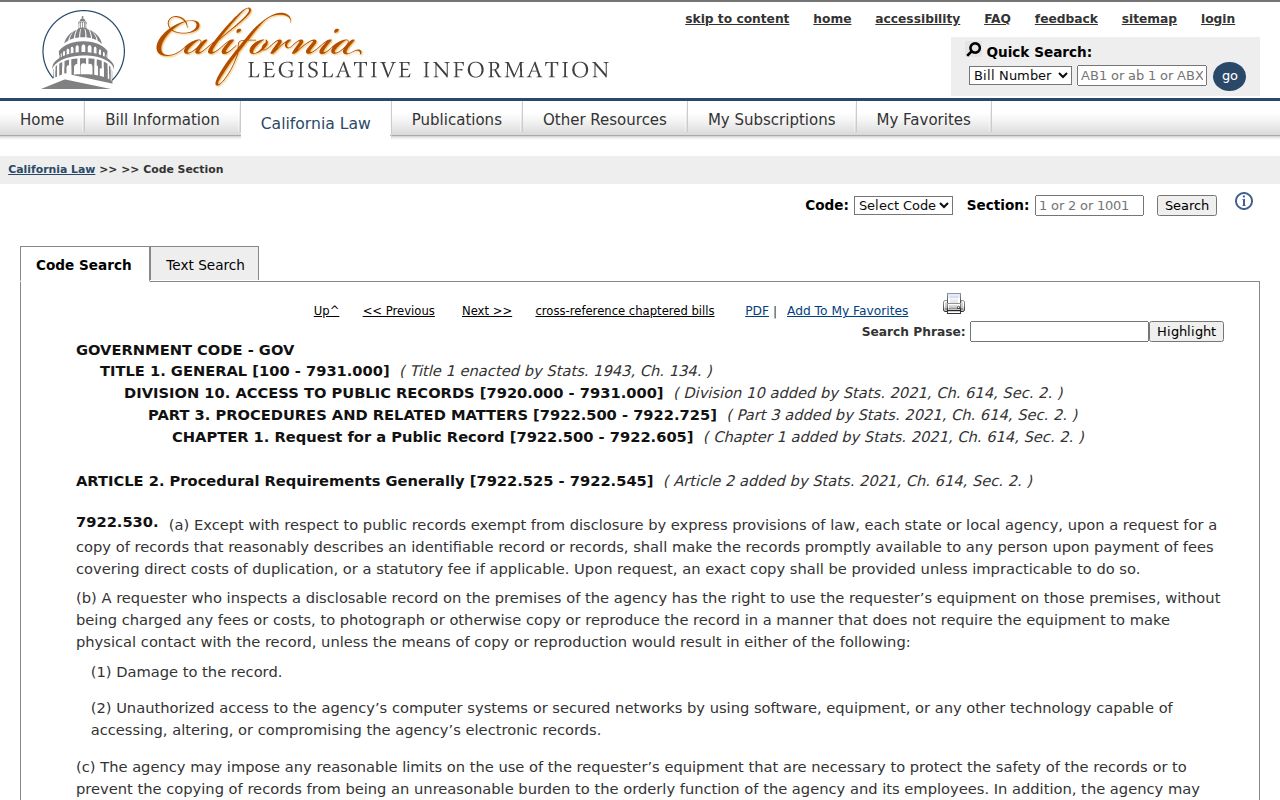Click the Highlight button
This screenshot has width=1280, height=800.
point(1186,331)
